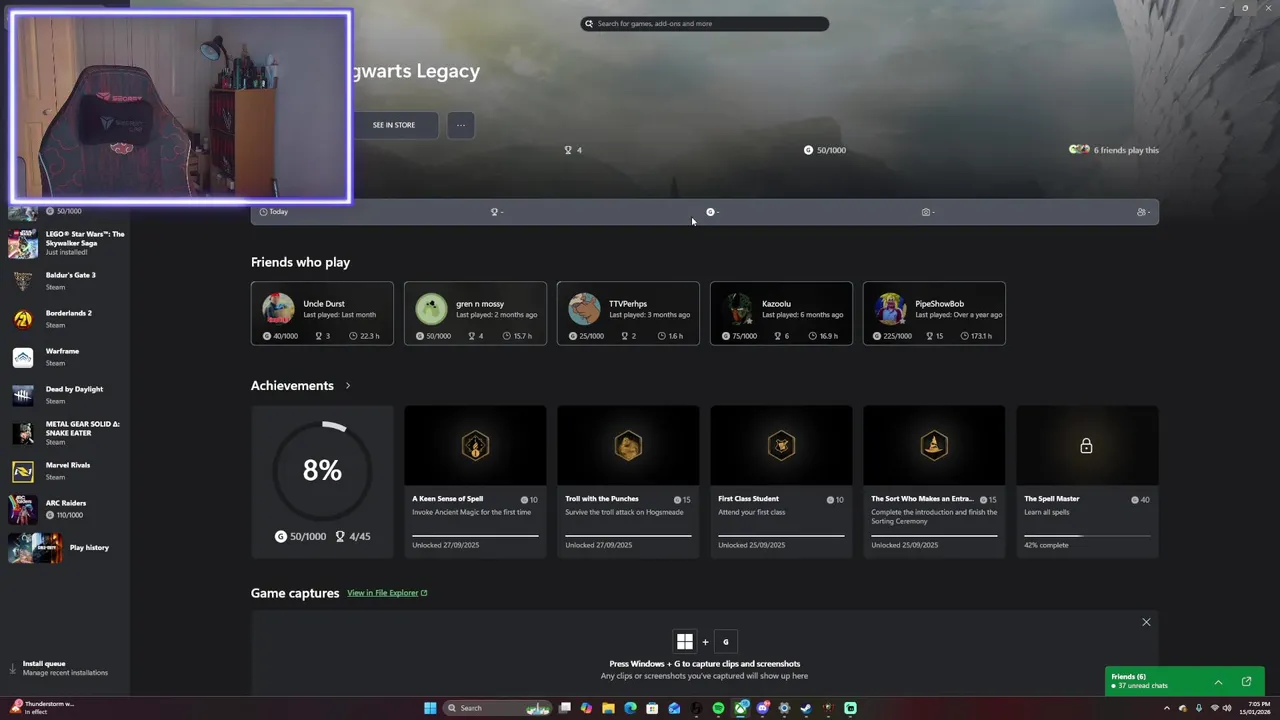Image resolution: width=1280 pixels, height=720 pixels.
Task: Select the gamerscore tab in activity bar
Action: 712,212
